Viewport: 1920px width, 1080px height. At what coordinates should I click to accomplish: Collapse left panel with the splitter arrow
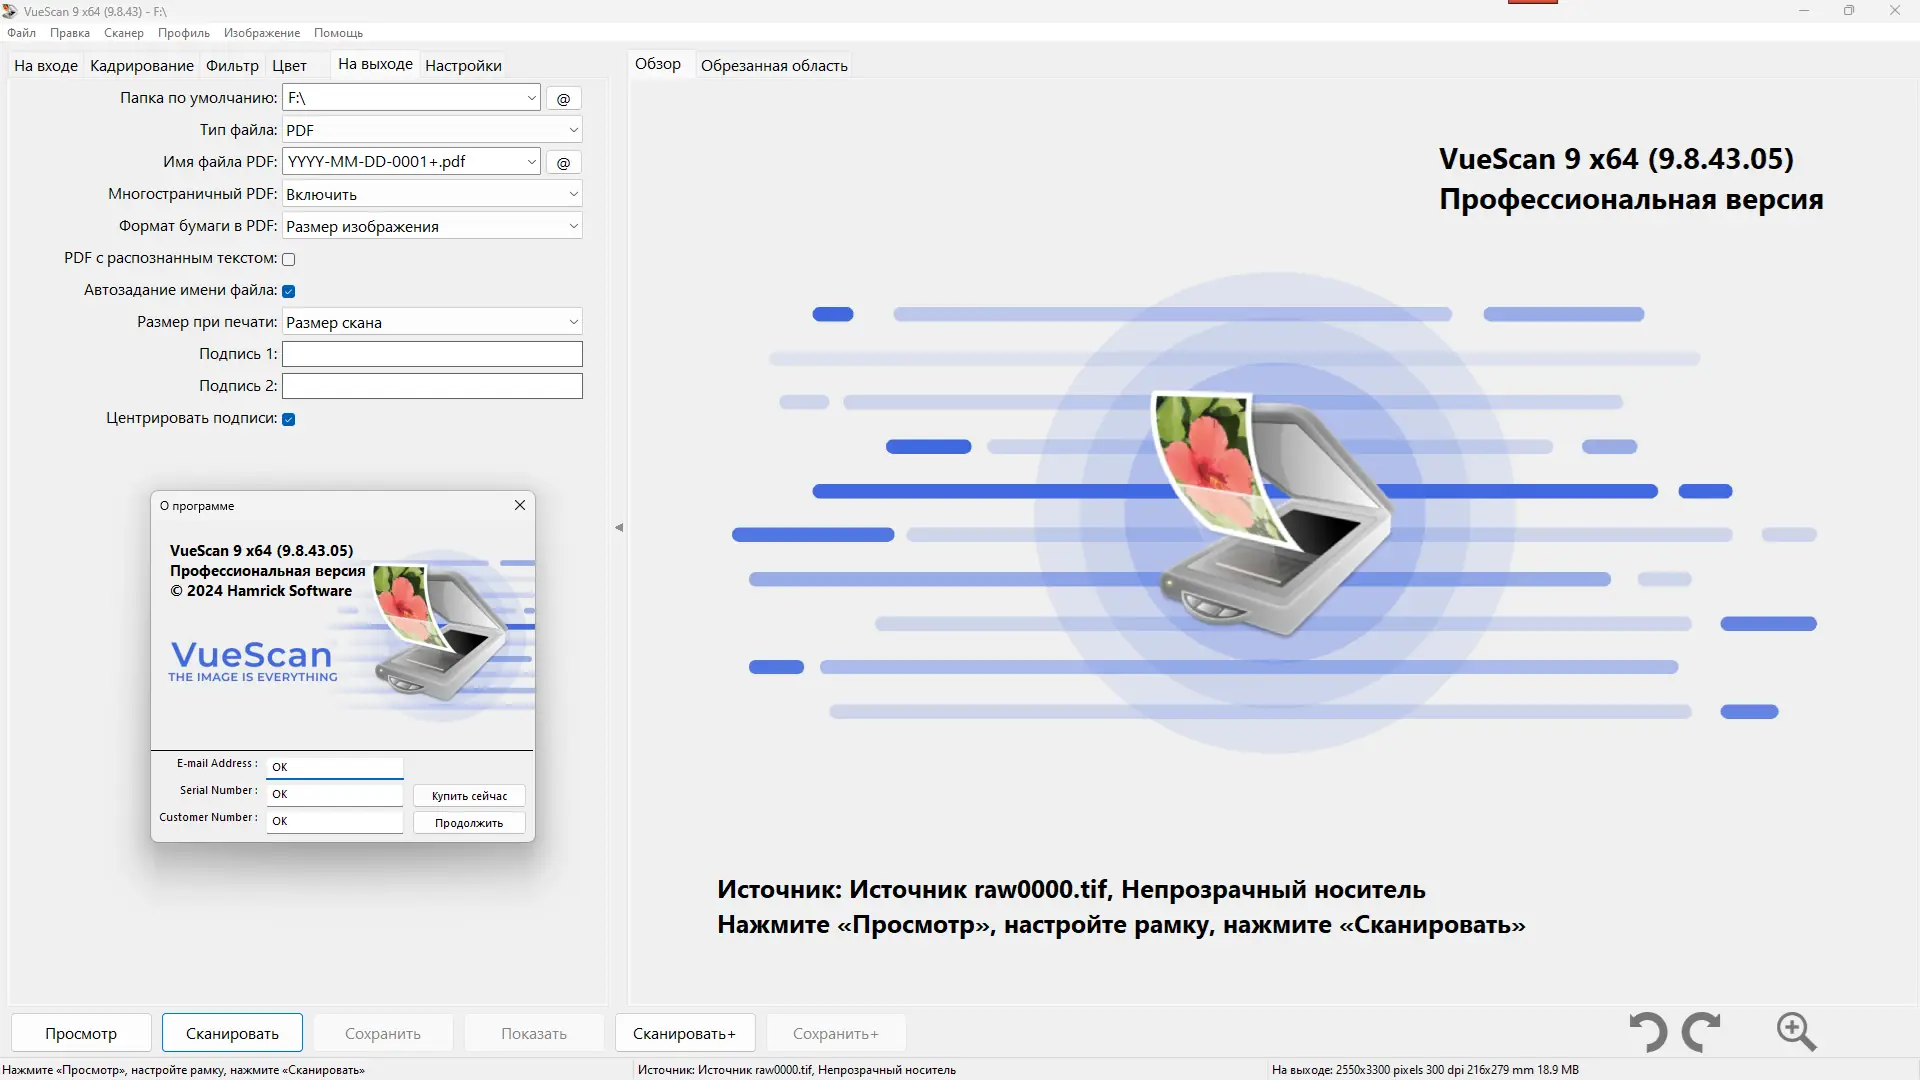(x=619, y=527)
